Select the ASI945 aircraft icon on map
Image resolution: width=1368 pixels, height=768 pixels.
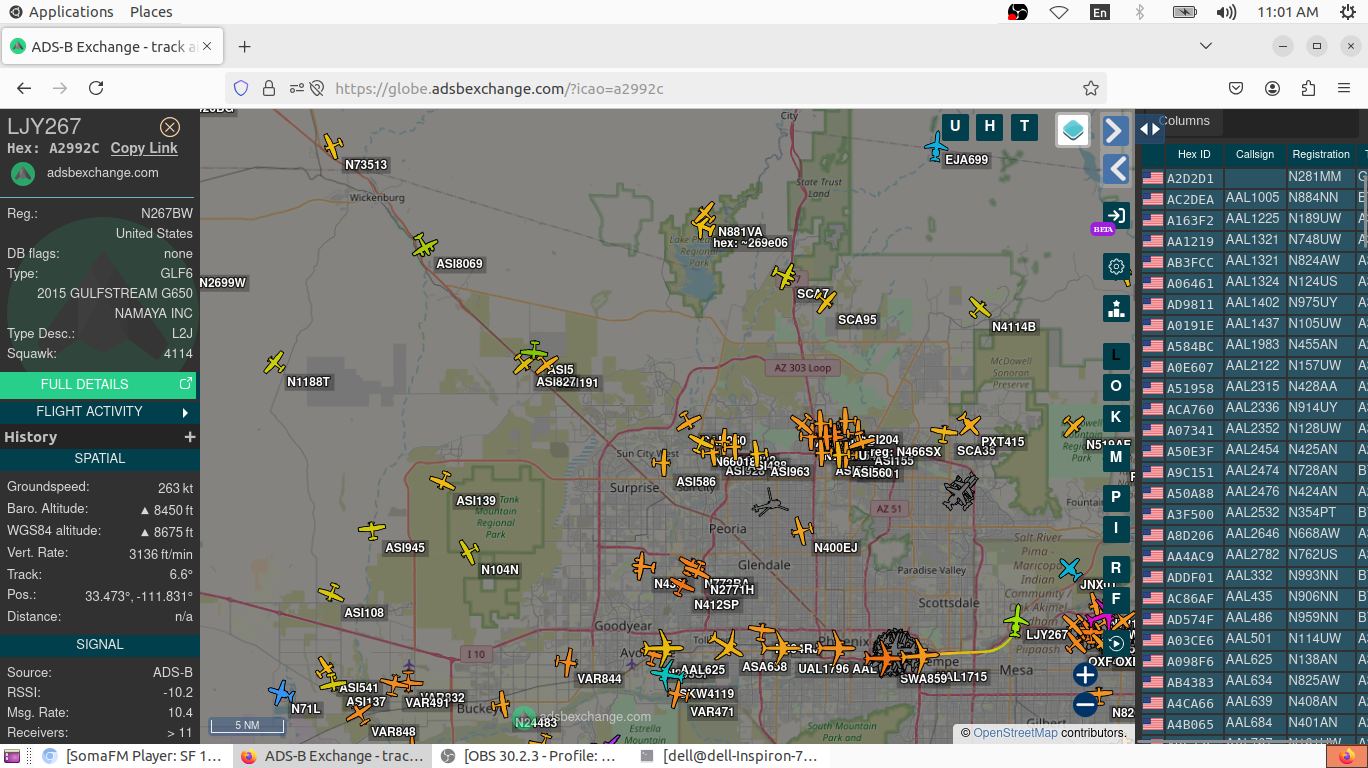click(x=372, y=530)
